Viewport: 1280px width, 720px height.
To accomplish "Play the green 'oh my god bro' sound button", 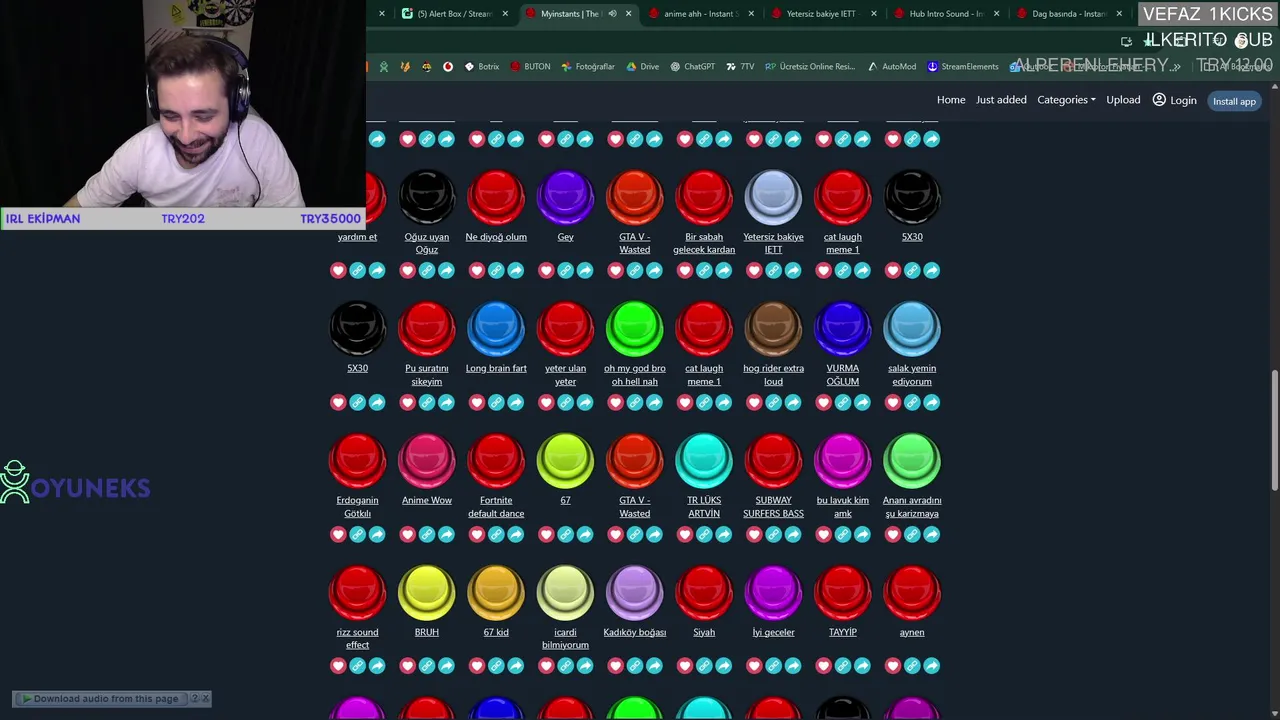I will point(635,328).
